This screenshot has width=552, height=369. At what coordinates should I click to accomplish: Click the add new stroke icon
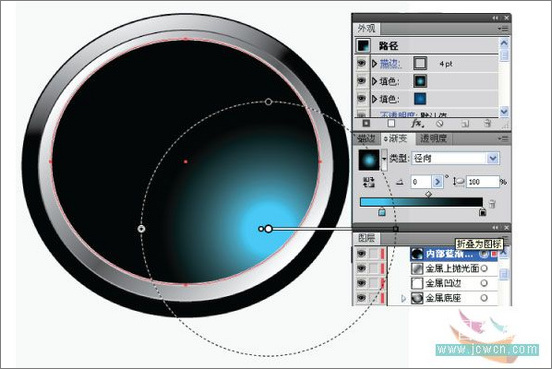366,123
